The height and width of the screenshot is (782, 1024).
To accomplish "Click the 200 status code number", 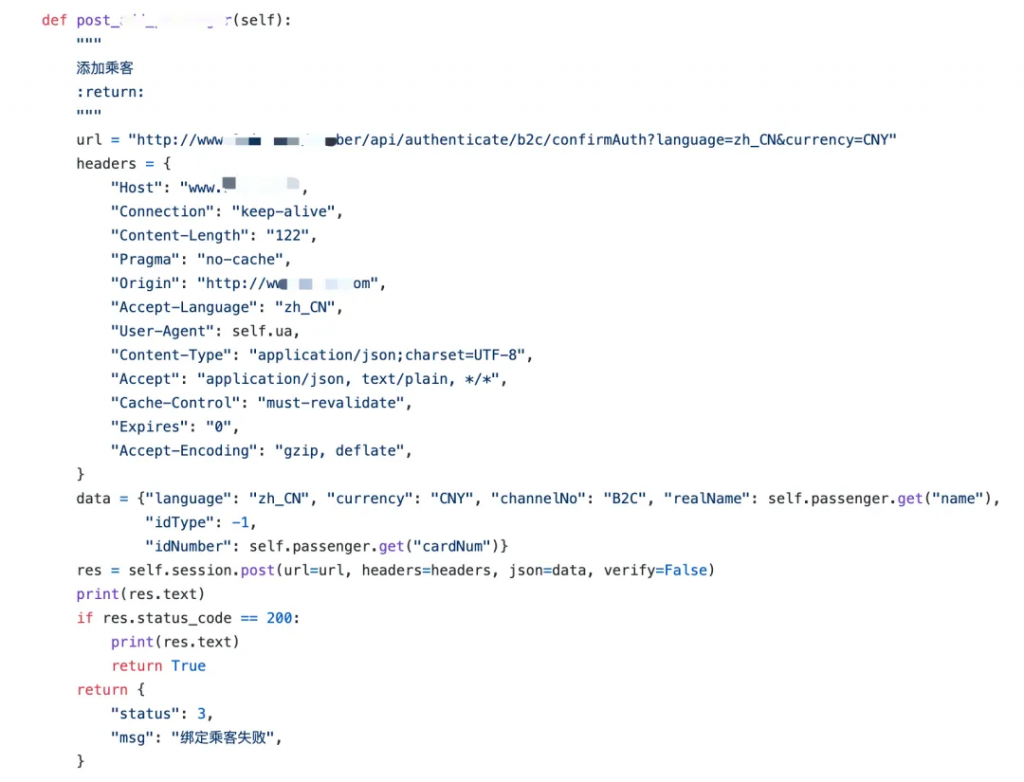I will tap(279, 618).
